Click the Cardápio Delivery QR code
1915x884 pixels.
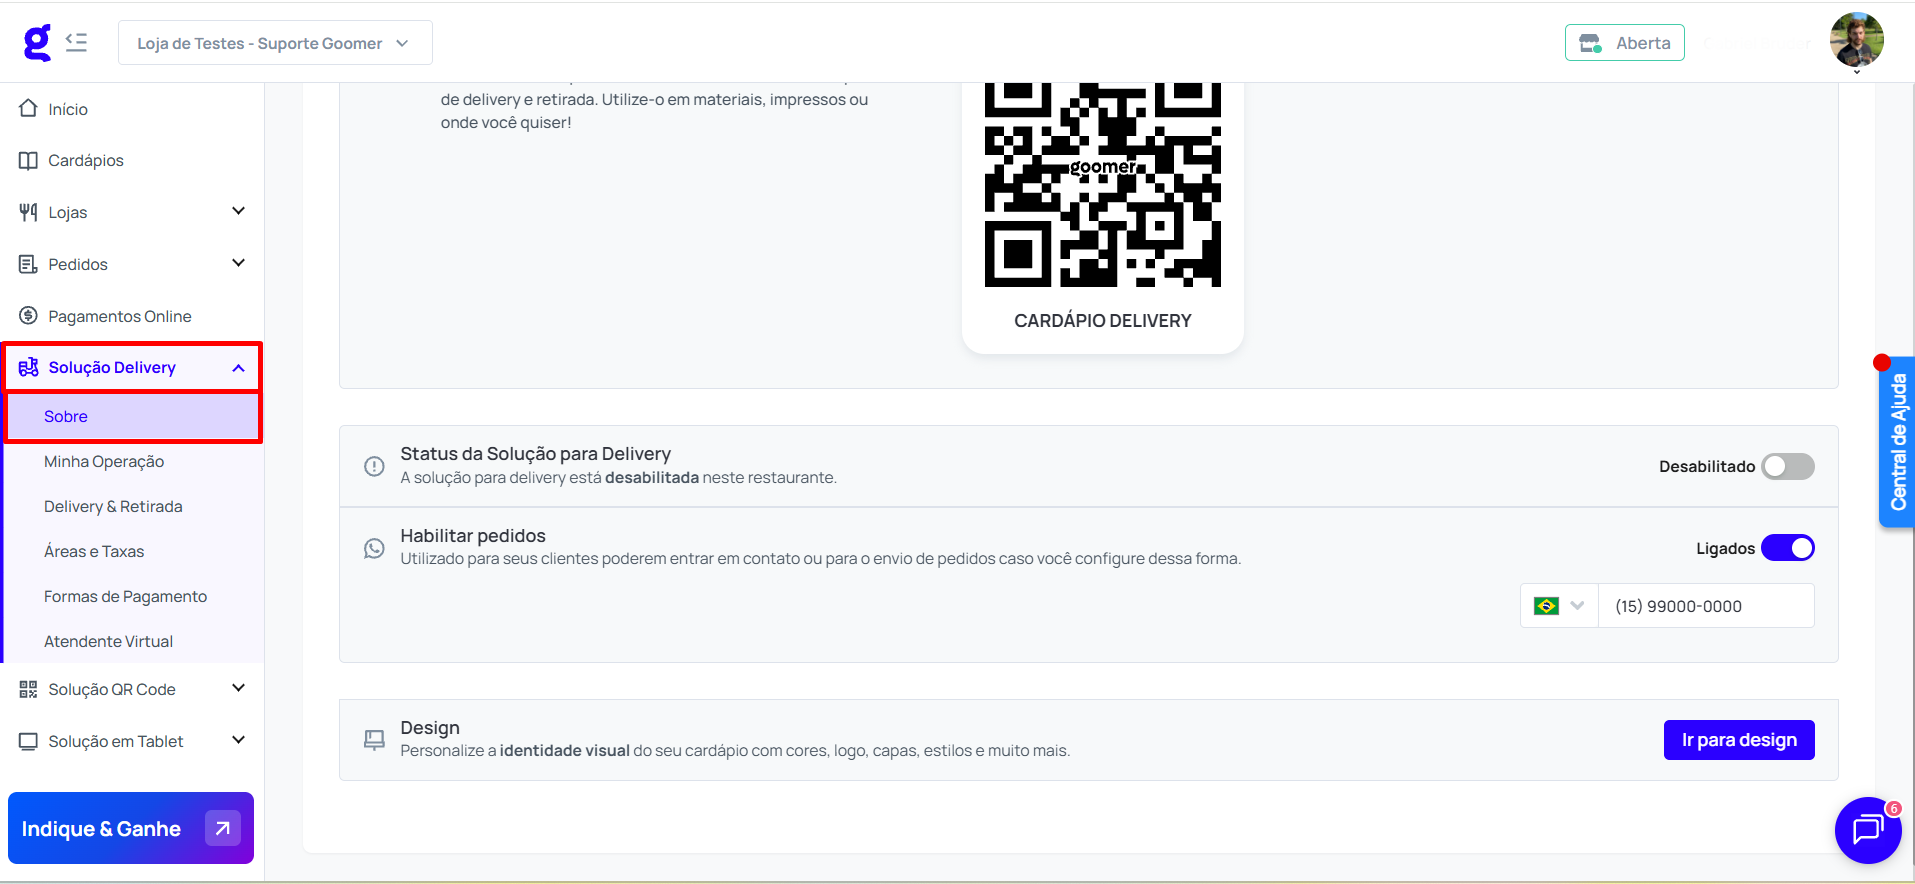(x=1103, y=185)
